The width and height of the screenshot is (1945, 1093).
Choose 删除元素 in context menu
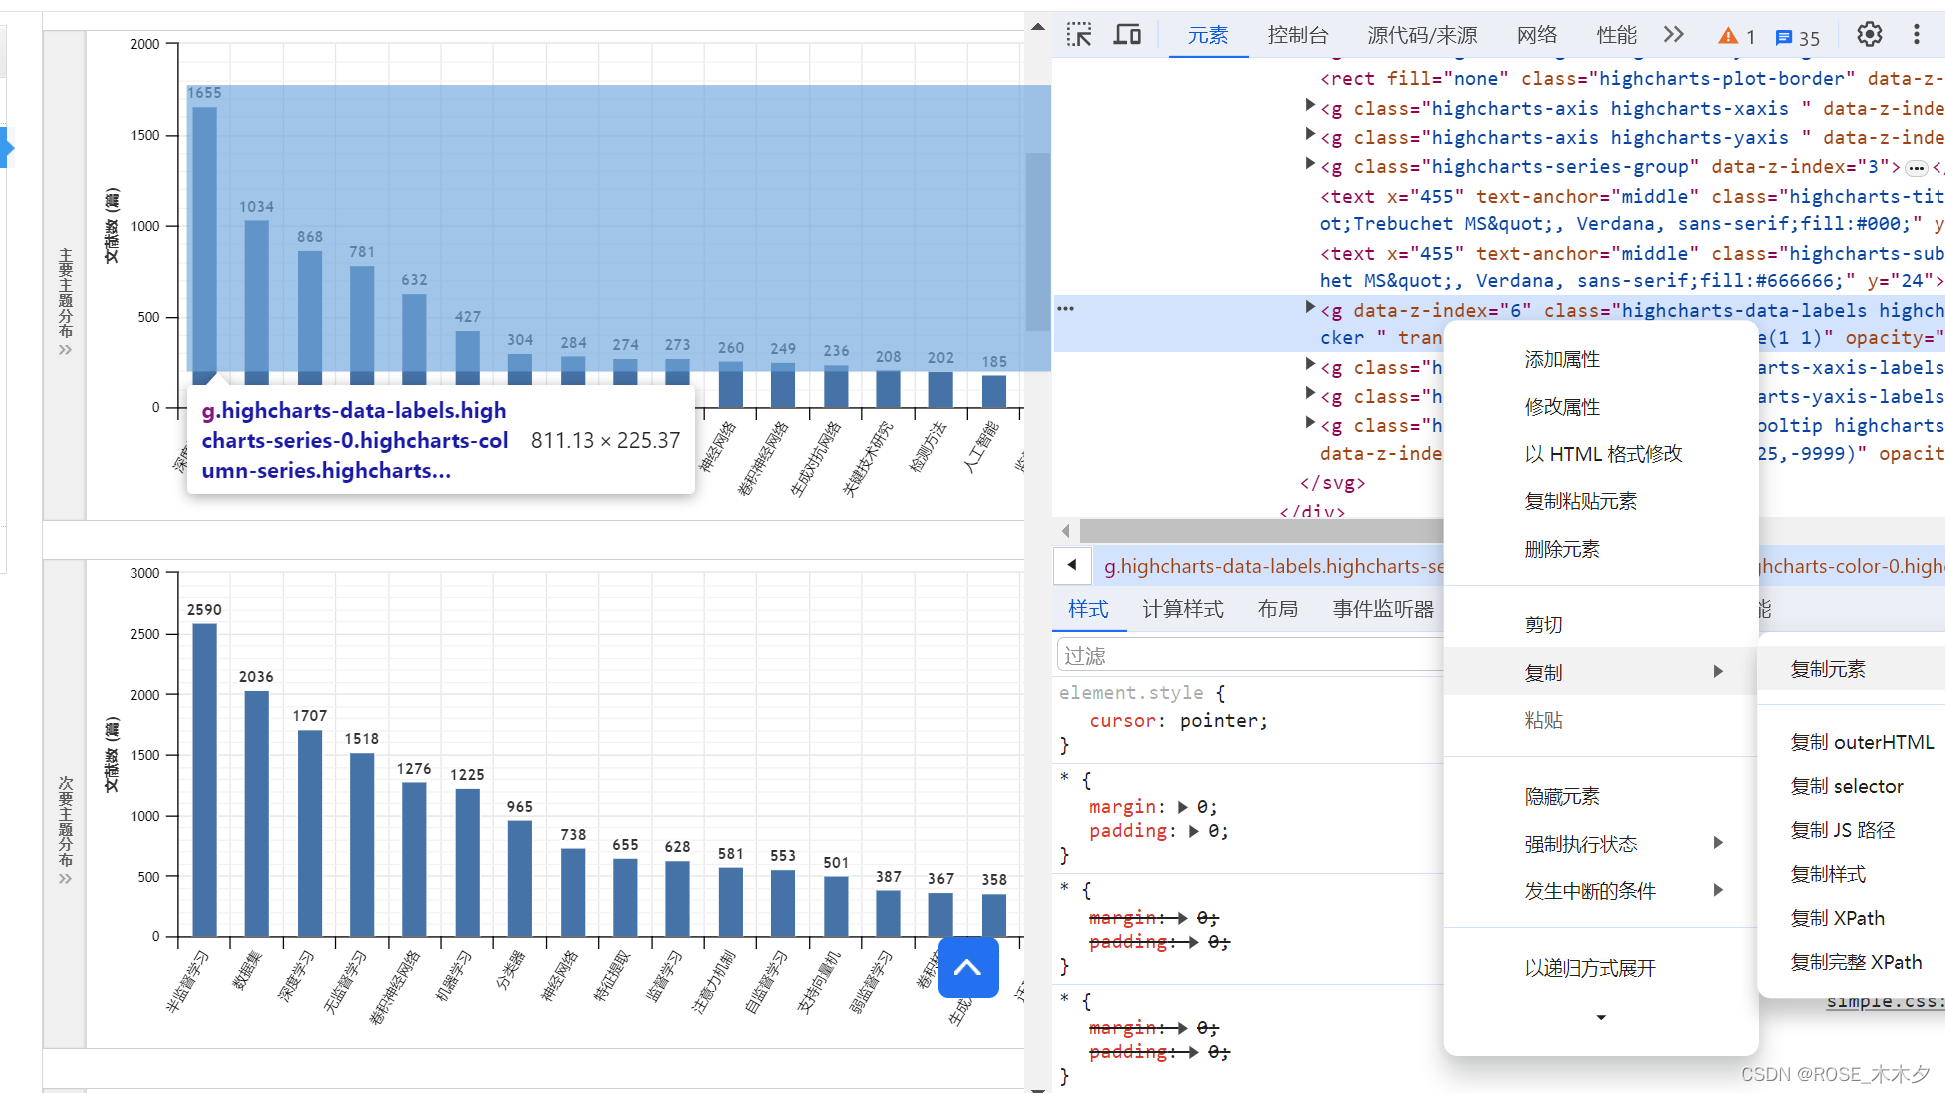1561,549
